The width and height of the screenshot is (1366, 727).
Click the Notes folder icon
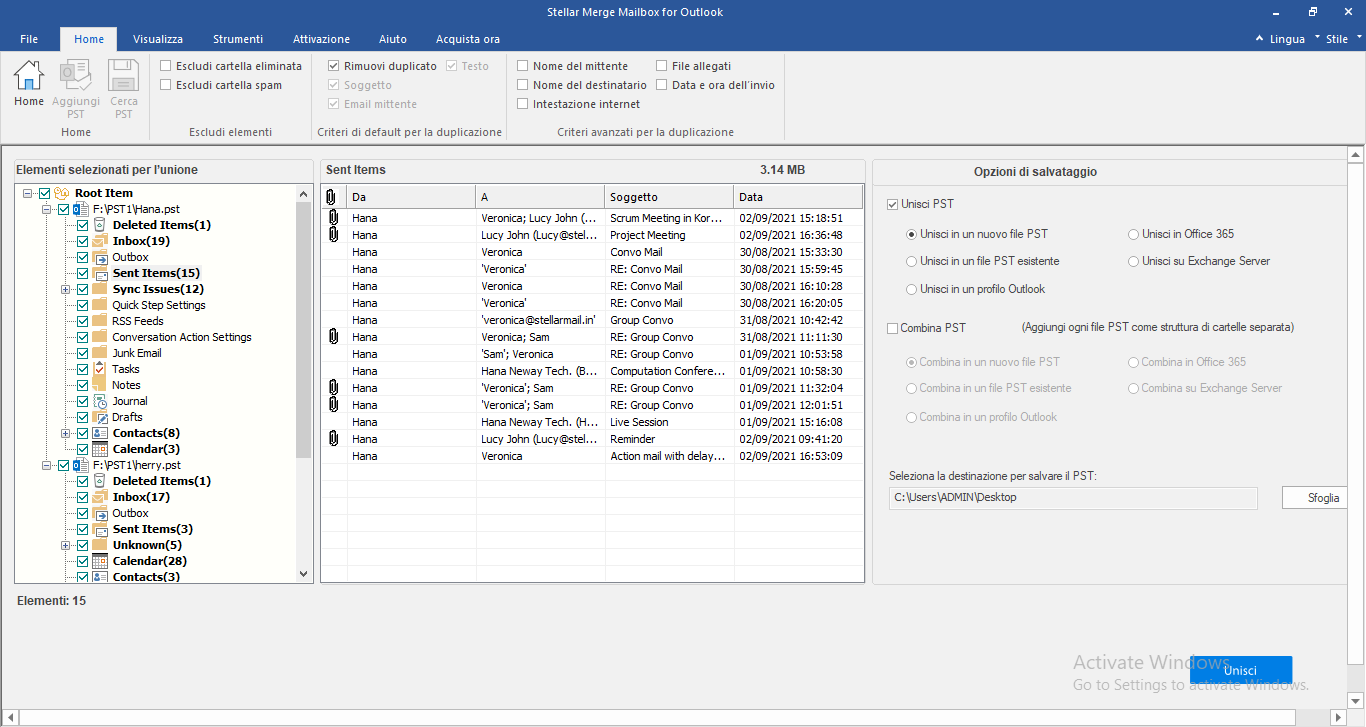100,385
